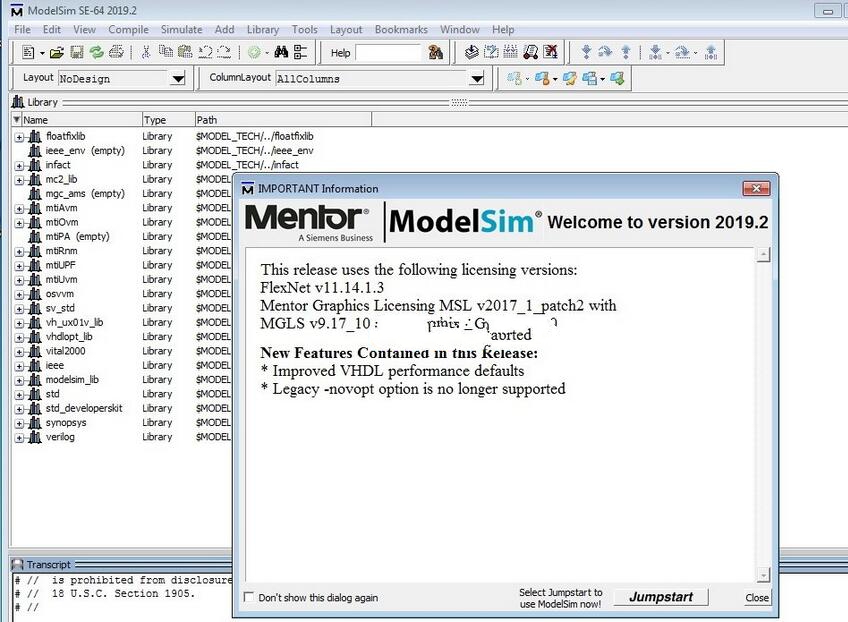Click the Step Over toolbar icon
Screen dimensions: 848x622
(x=605, y=52)
